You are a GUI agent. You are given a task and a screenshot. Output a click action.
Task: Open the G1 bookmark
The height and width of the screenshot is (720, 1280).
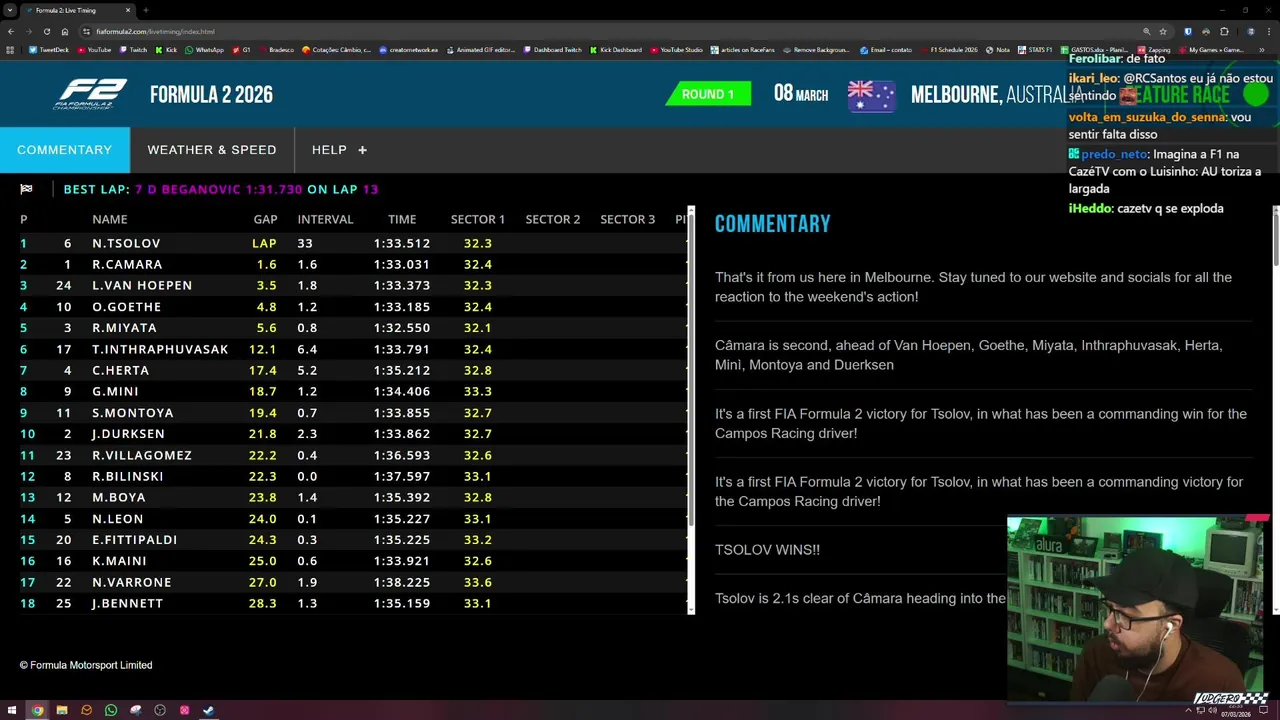(x=242, y=50)
